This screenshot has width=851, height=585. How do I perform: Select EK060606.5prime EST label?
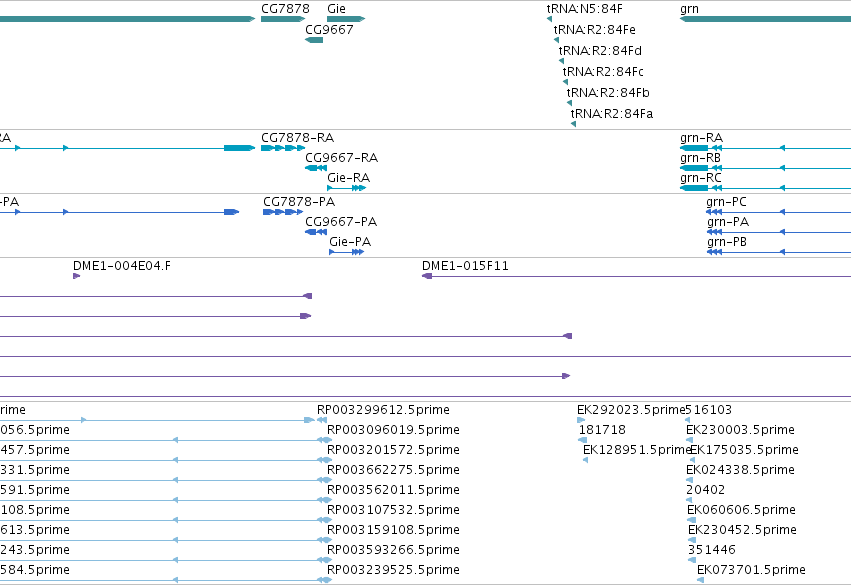coord(741,510)
